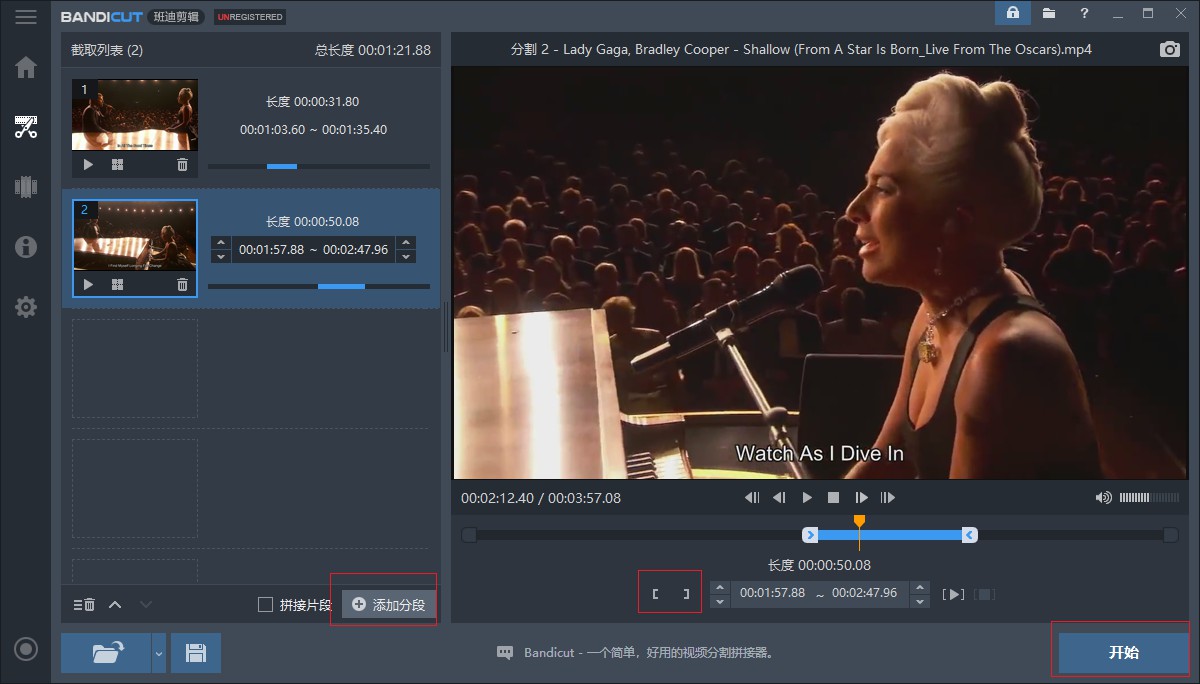The width and height of the screenshot is (1200, 684).
Task: Click the 添加分段 button
Action: coord(389,604)
